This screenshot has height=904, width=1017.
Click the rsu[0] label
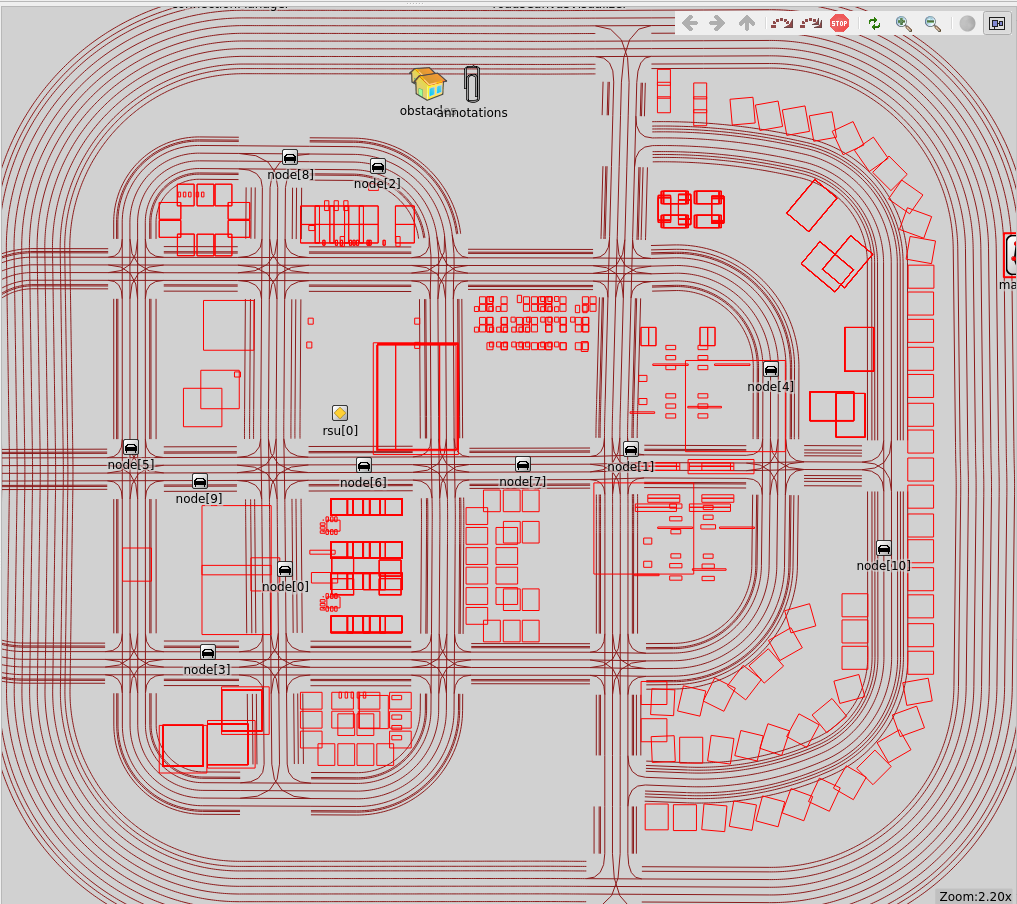(x=340, y=431)
